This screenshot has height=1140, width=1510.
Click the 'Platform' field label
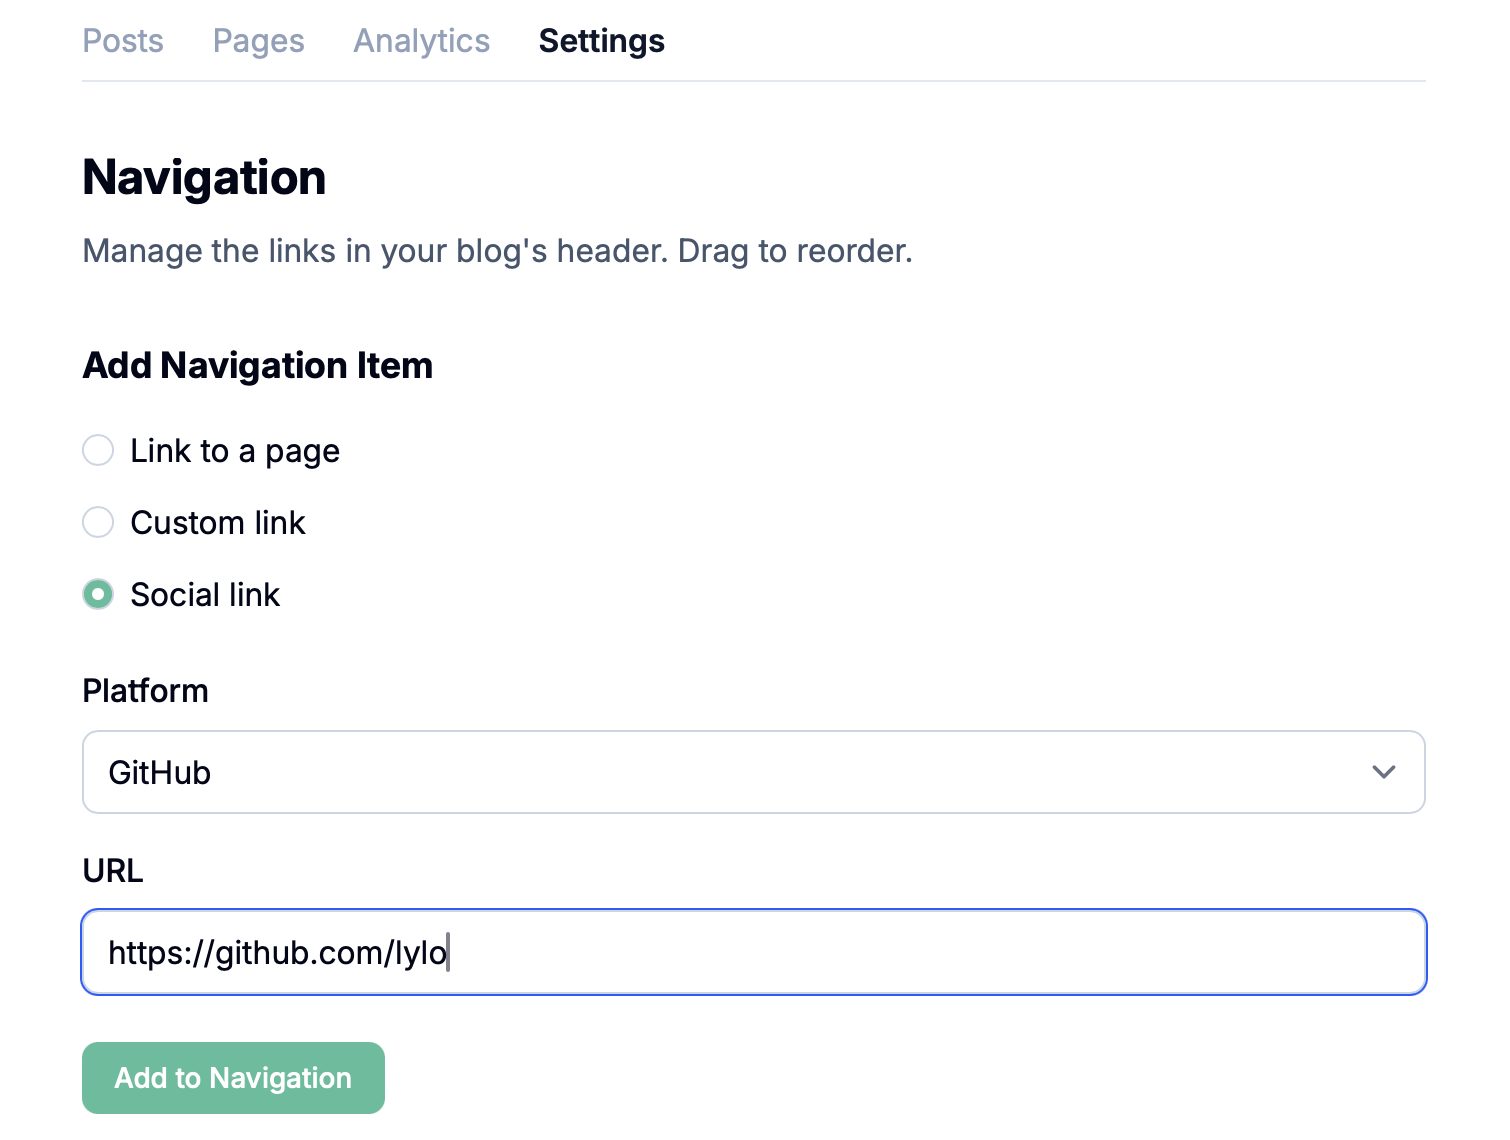(145, 691)
